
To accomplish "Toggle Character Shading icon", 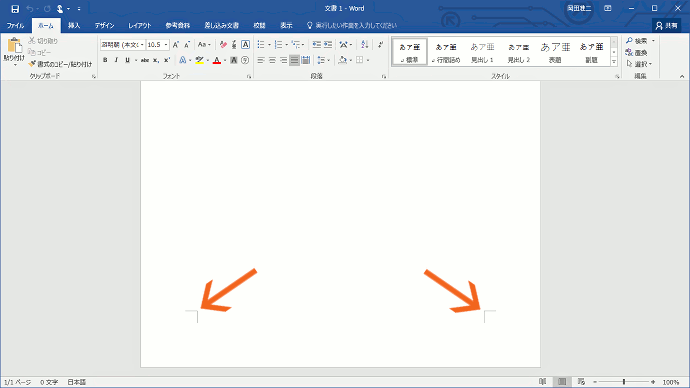I will pyautogui.click(x=234, y=60).
